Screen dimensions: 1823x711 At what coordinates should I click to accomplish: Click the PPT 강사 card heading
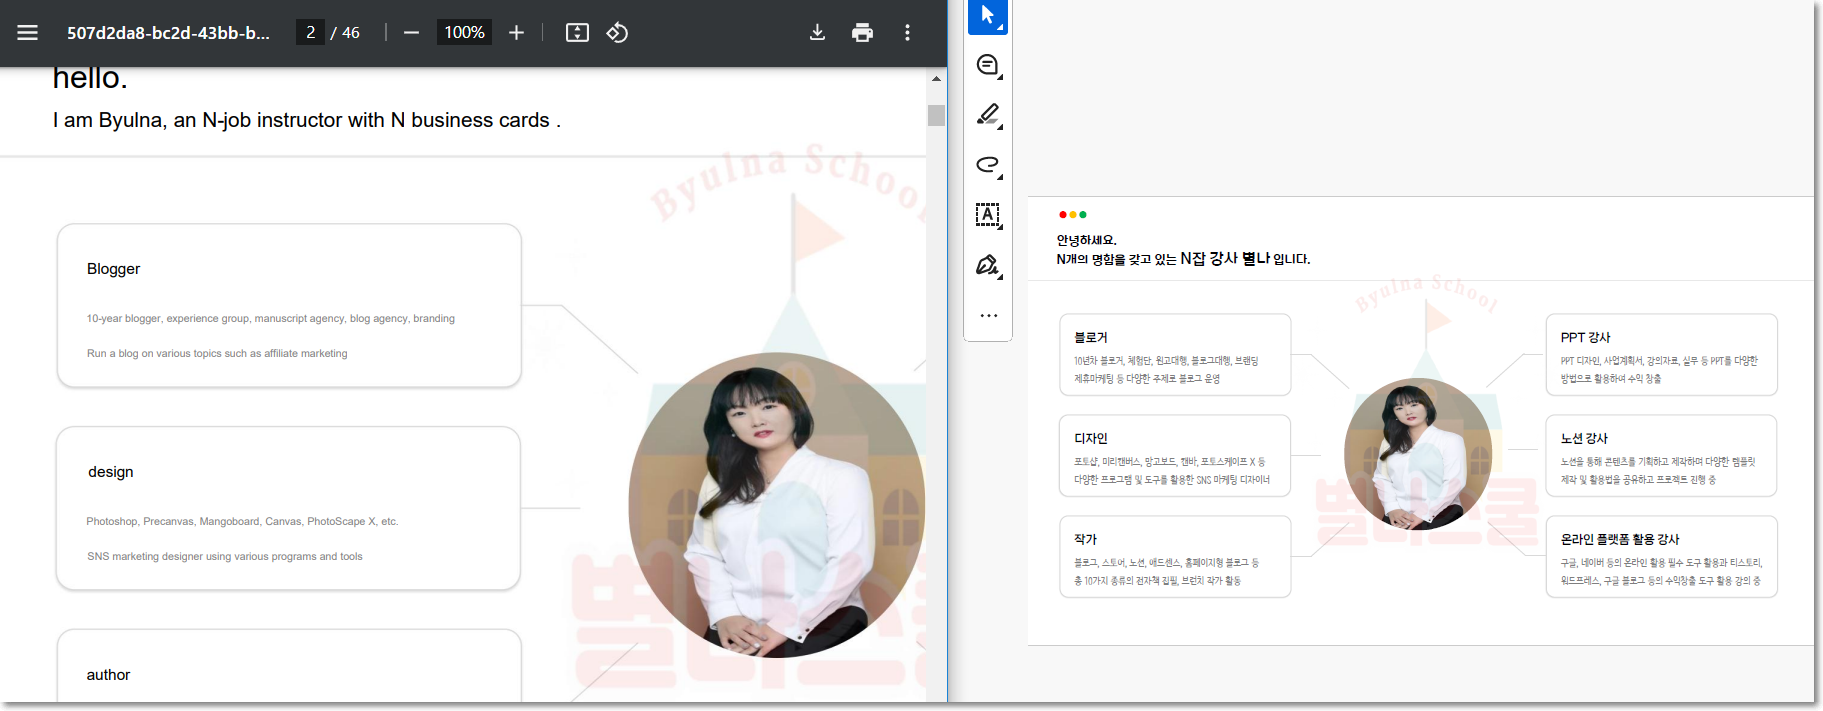click(x=1585, y=338)
